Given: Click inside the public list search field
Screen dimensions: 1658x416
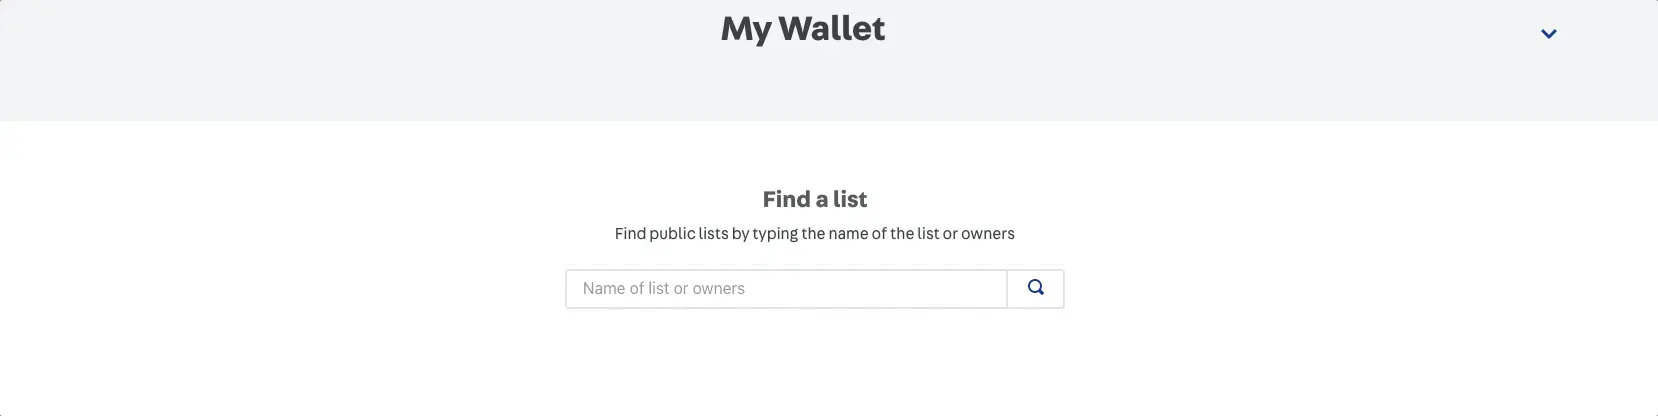Looking at the screenshot, I should (786, 289).
